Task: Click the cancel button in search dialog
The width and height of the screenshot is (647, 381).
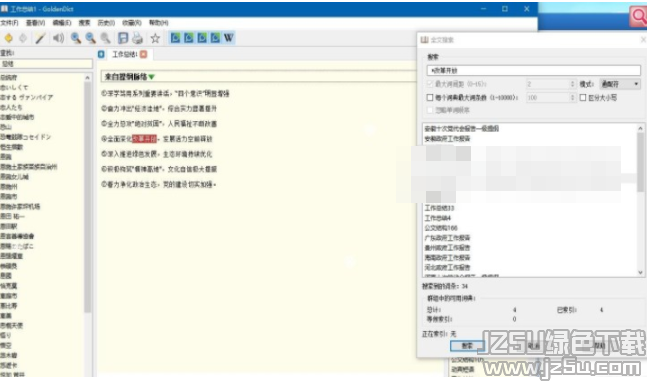Action: (x=534, y=346)
